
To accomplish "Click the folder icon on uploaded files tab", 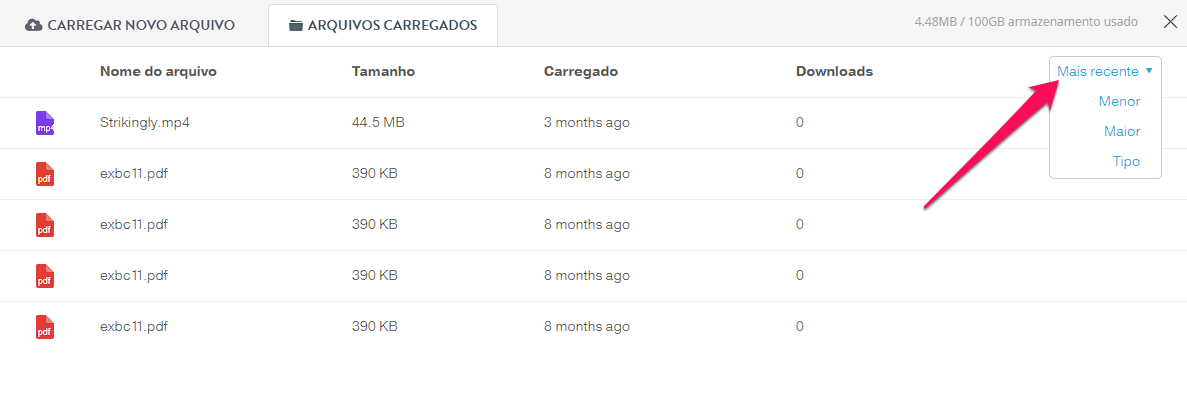I will (296, 25).
